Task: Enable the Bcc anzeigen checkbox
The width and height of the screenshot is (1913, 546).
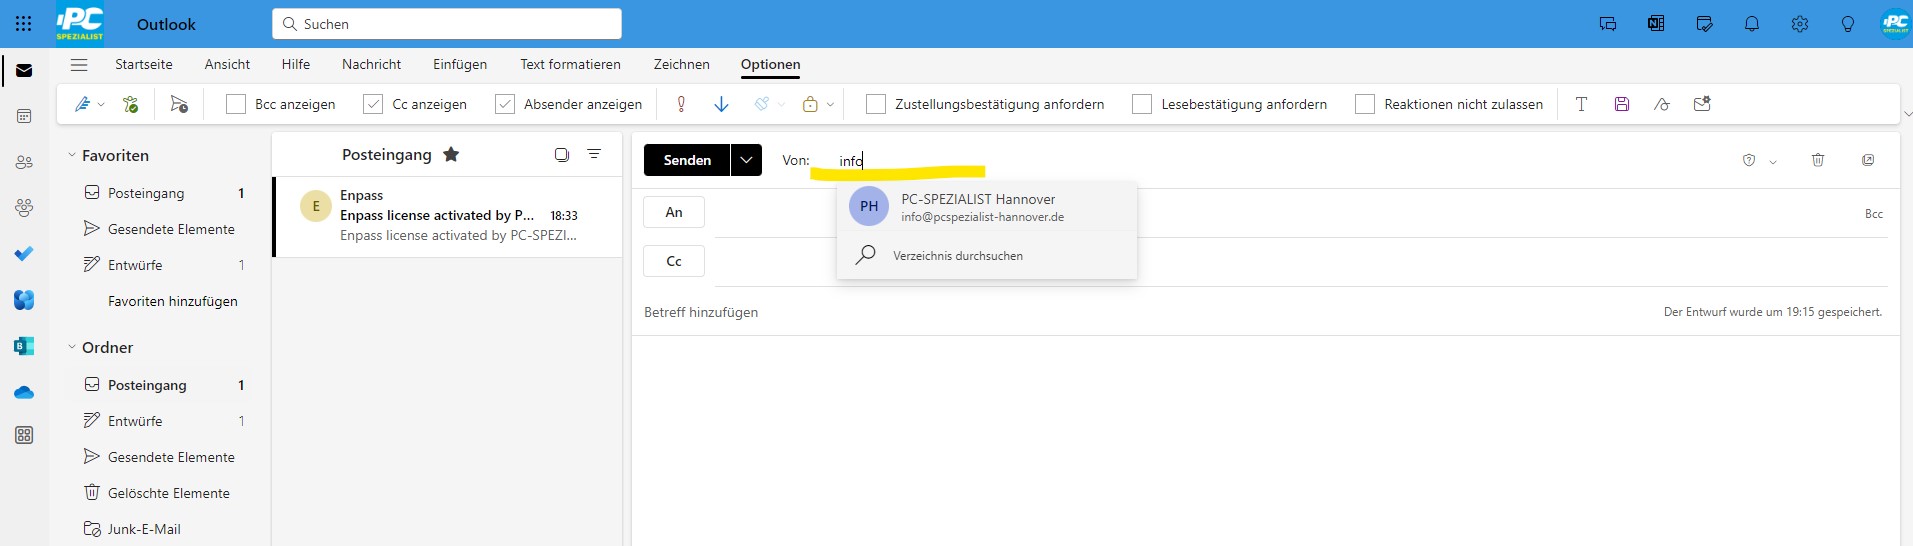Action: [236, 104]
